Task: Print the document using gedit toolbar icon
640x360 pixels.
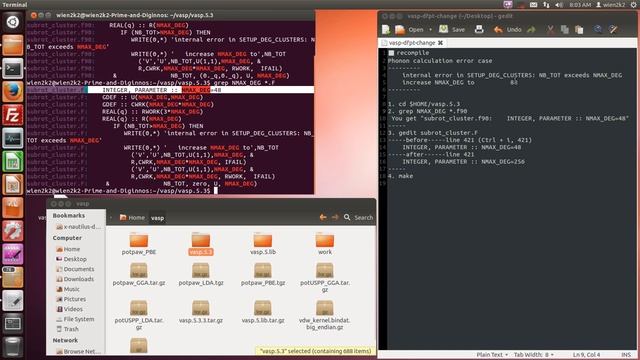Action: click(479, 30)
